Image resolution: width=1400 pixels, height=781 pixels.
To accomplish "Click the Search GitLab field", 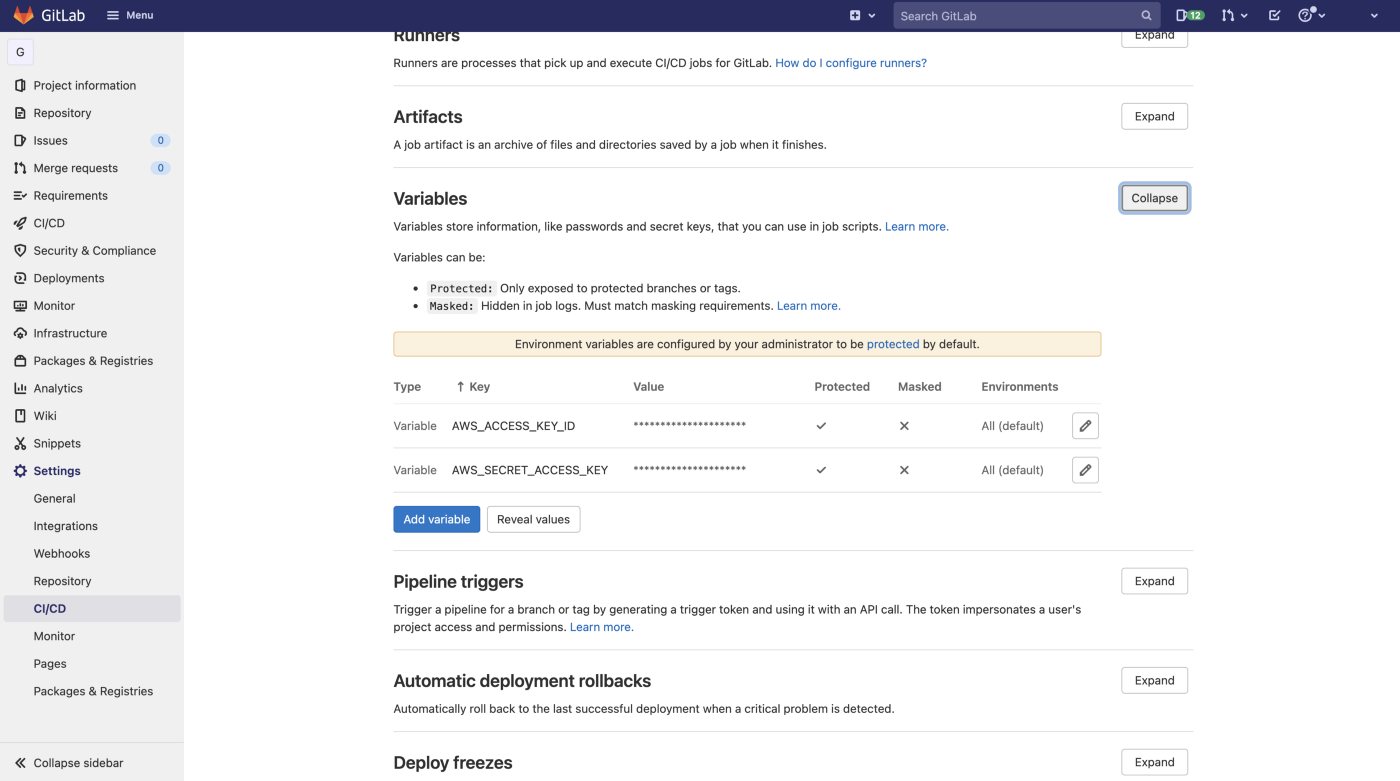I will [x=1015, y=15].
